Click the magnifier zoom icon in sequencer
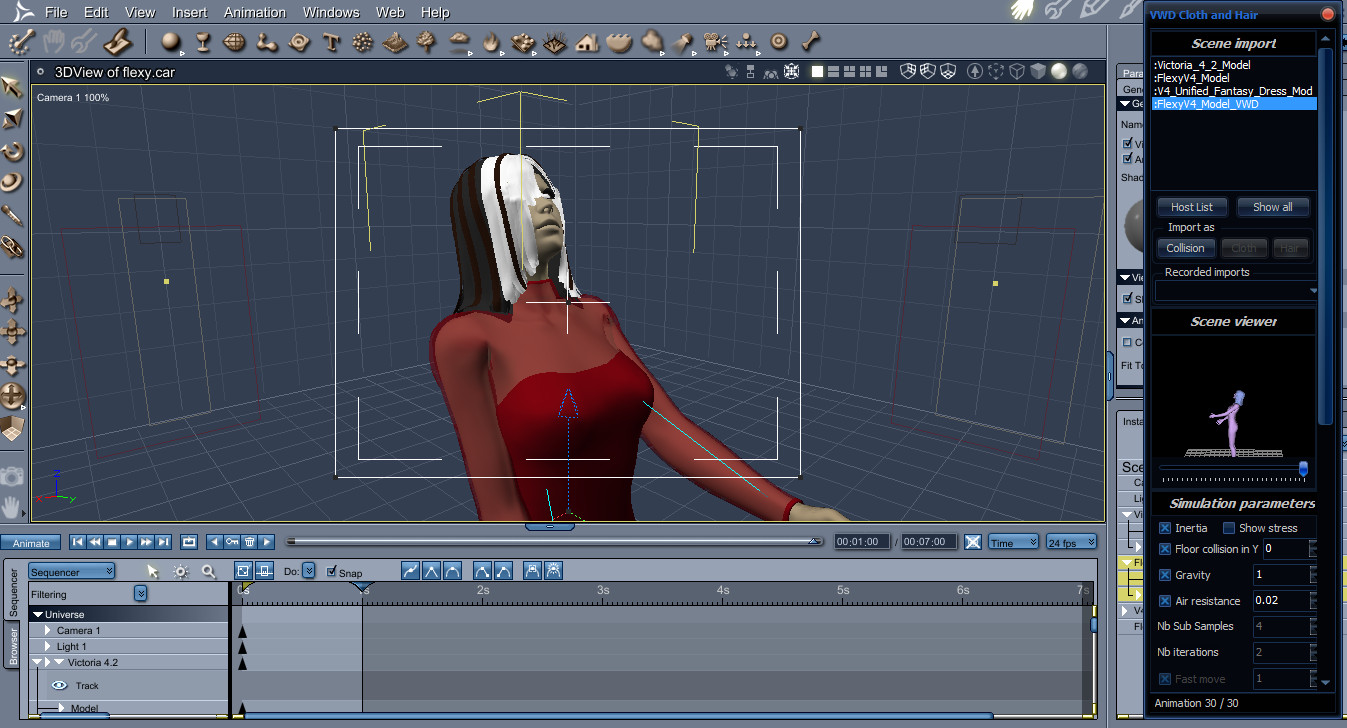The height and width of the screenshot is (728, 1347). click(x=209, y=571)
